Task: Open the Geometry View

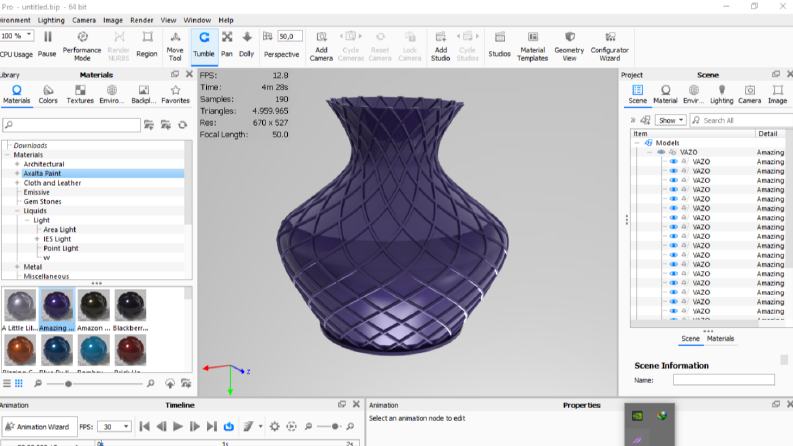Action: tap(569, 46)
